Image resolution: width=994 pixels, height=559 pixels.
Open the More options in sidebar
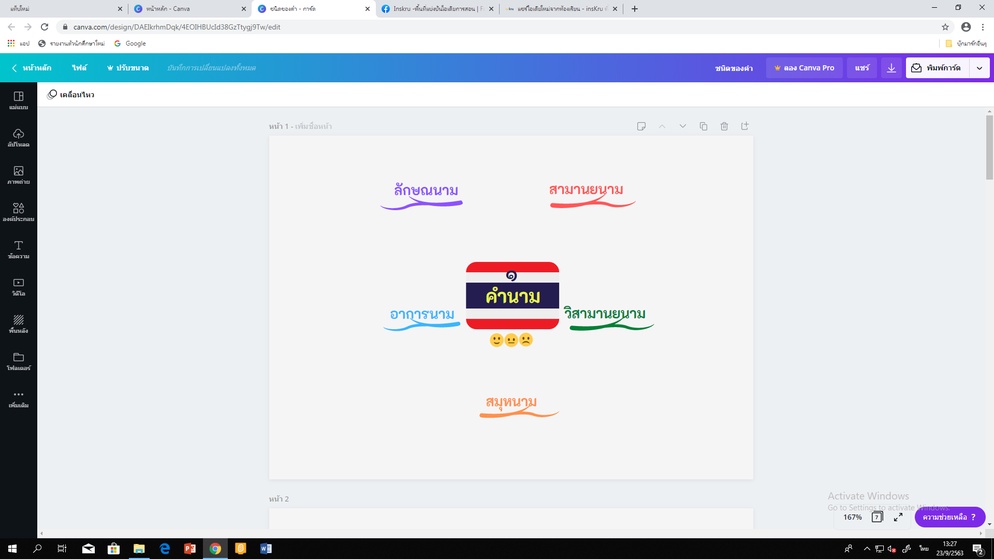[x=18, y=399]
